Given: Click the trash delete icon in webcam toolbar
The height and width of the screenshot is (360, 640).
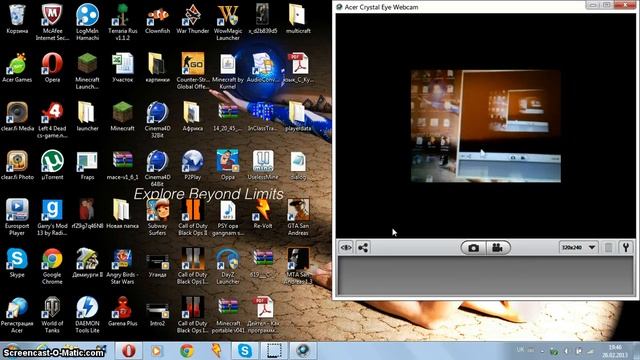Looking at the screenshot, I should click(608, 247).
